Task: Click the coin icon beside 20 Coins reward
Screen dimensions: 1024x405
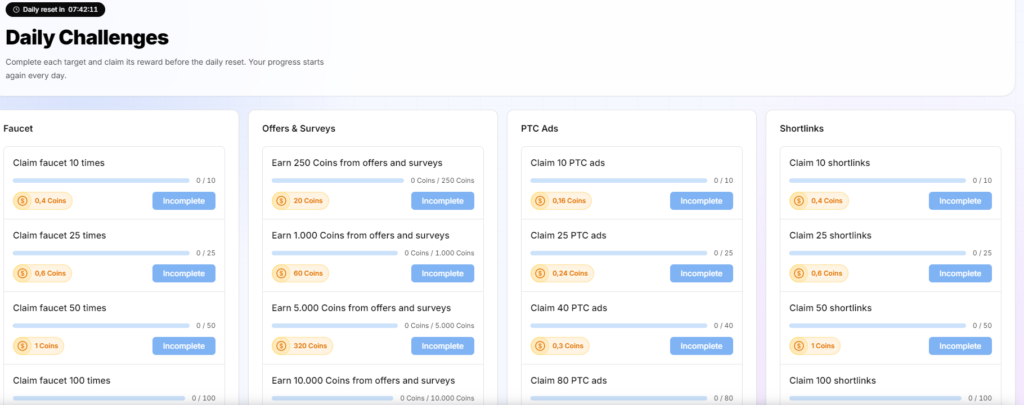Action: point(281,201)
